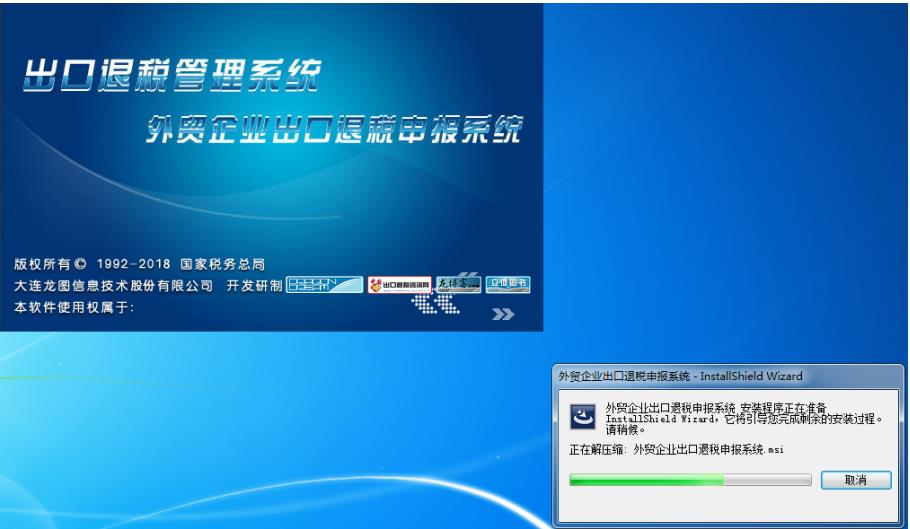The width and height of the screenshot is (910, 529).
Task: Click the InstallShield installer icon in dialog
Action: (x=583, y=416)
